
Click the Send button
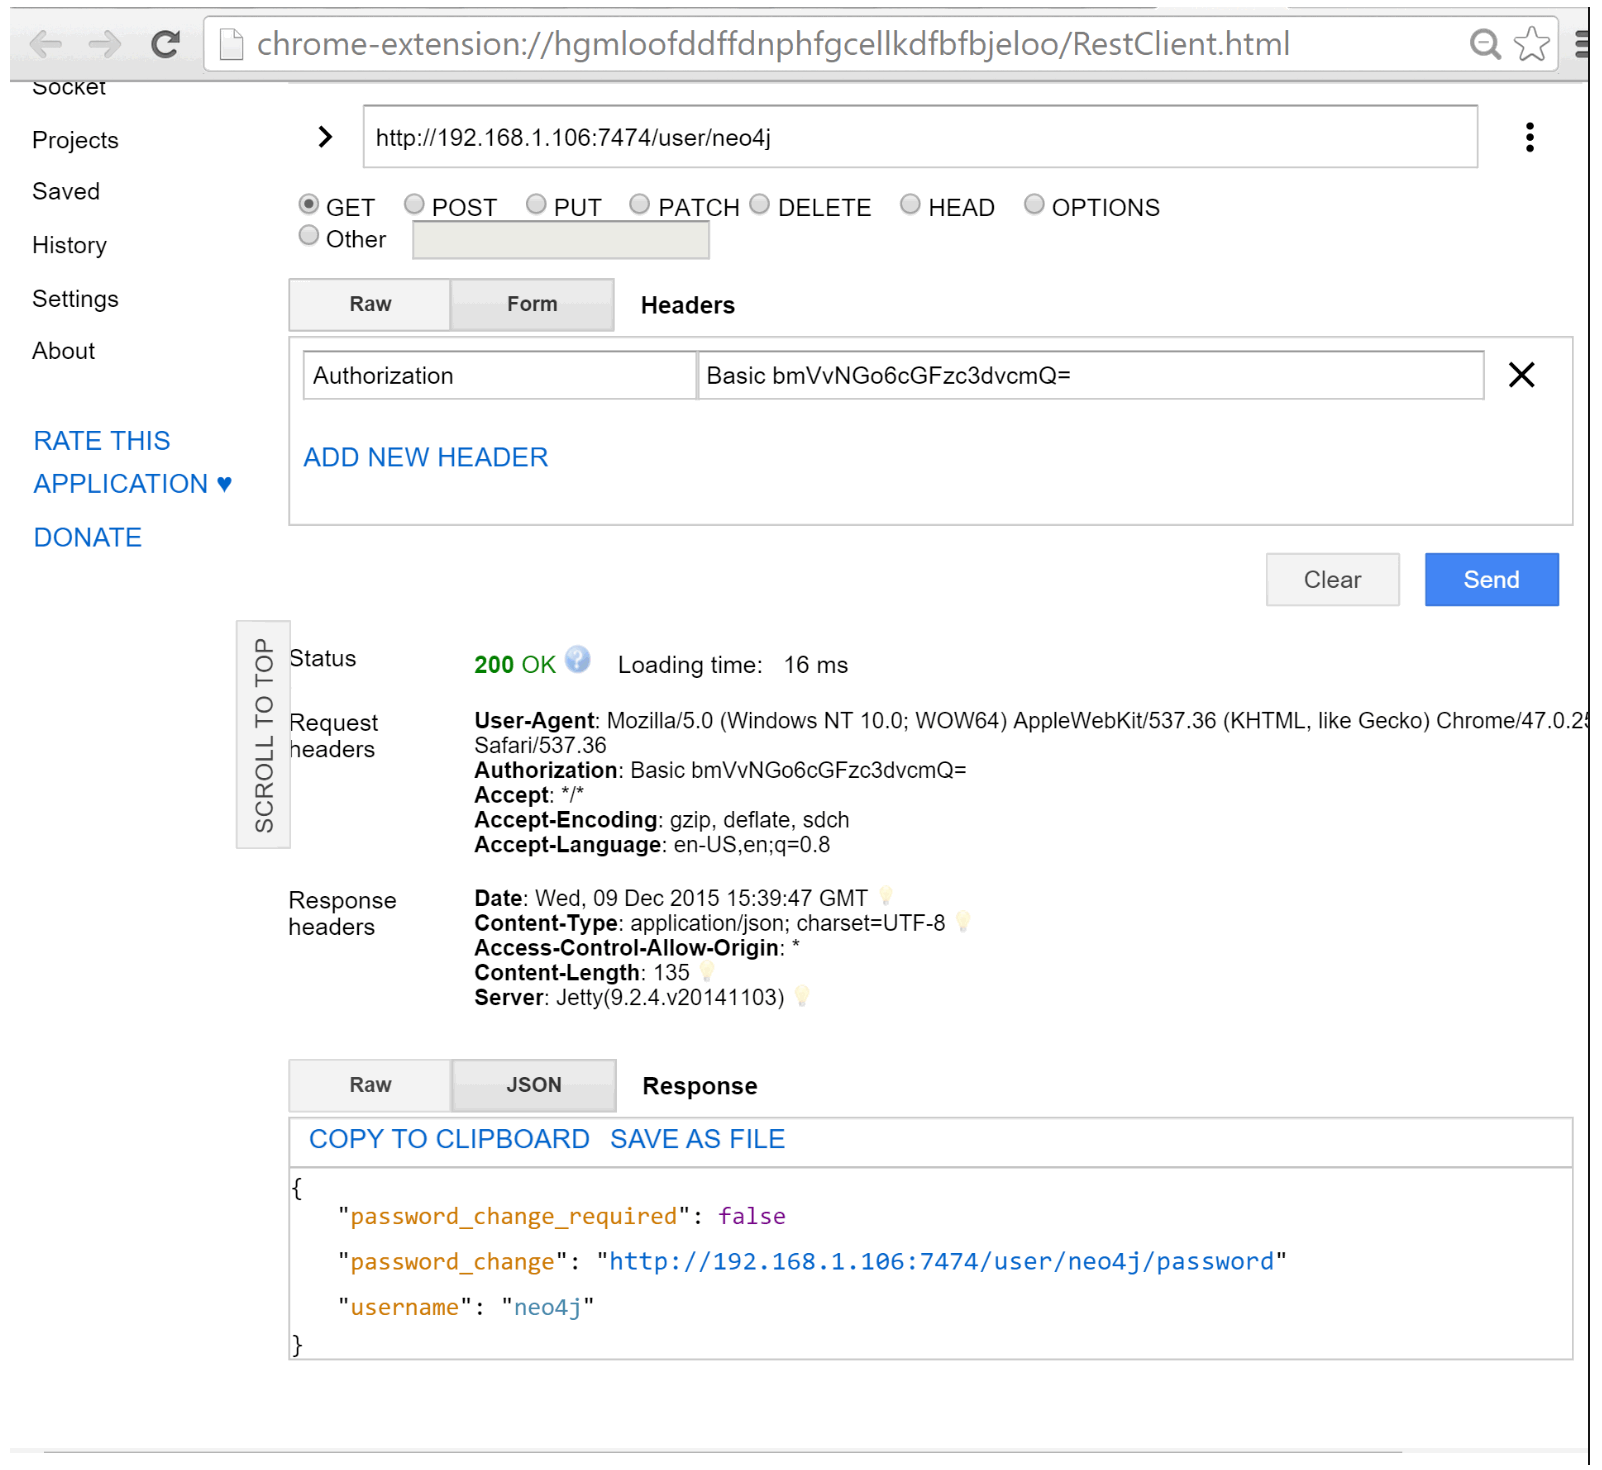1491,580
